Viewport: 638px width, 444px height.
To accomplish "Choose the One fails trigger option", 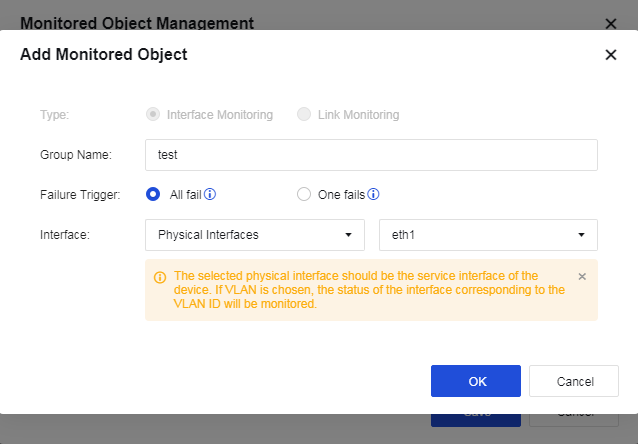I will pyautogui.click(x=304, y=195).
